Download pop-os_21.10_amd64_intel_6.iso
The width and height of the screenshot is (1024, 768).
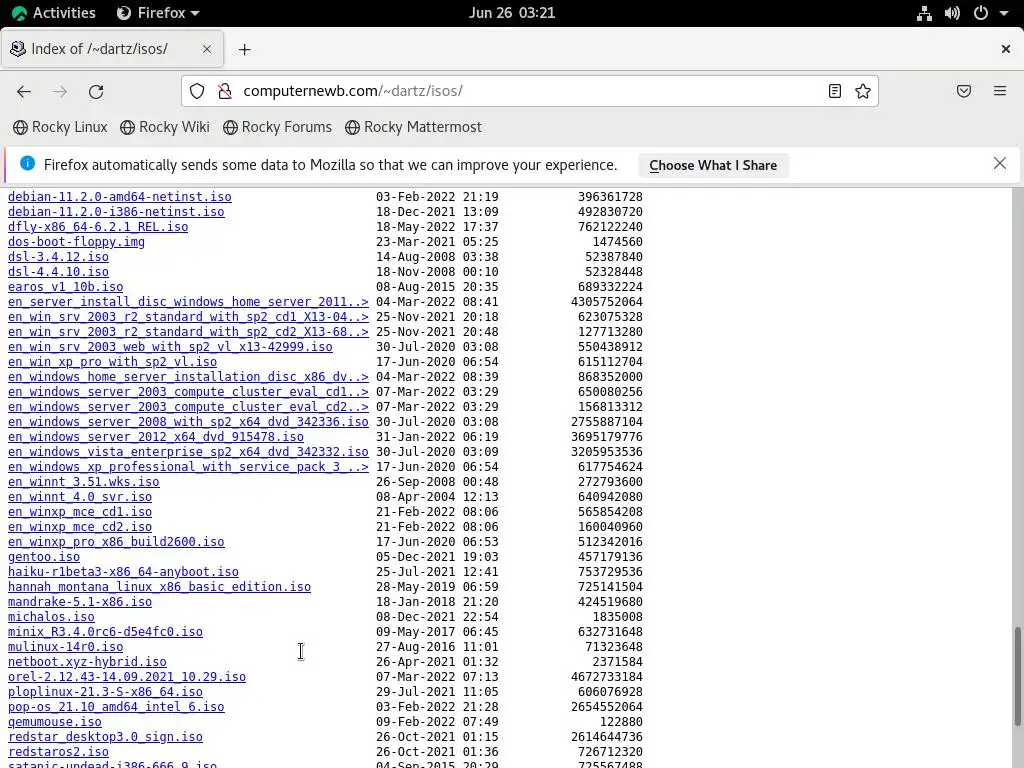(116, 707)
